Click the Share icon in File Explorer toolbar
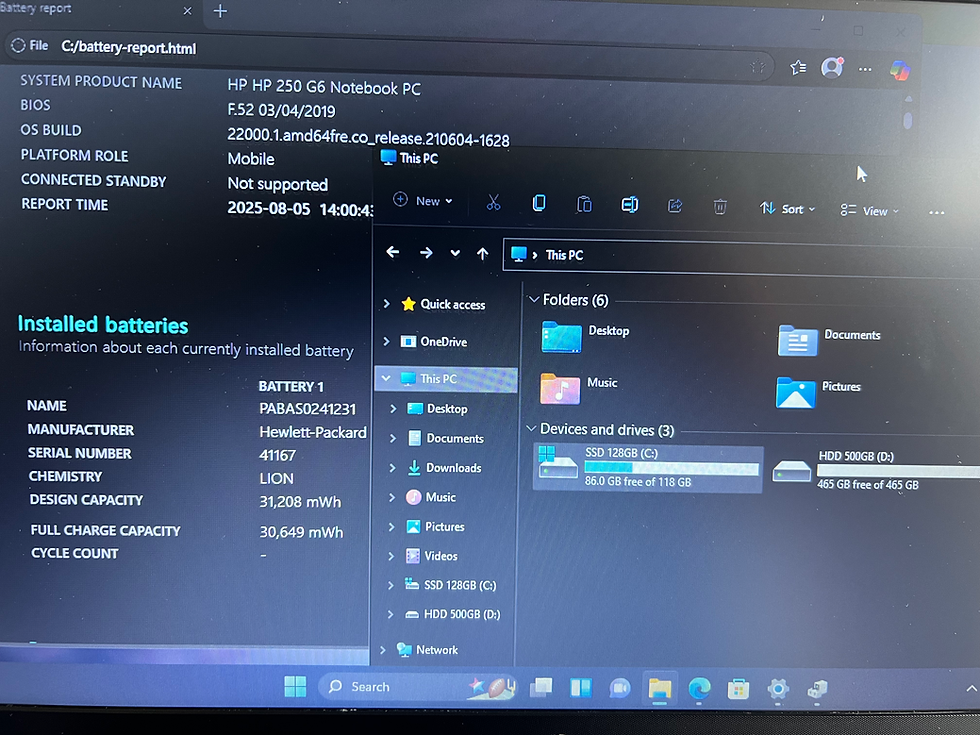Screen dimensions: 980x735 [x=675, y=206]
